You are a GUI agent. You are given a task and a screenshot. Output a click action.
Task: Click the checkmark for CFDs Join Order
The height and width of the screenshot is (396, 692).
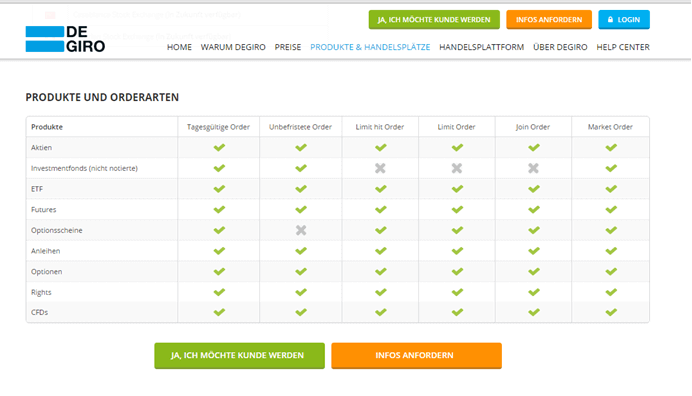click(x=534, y=312)
